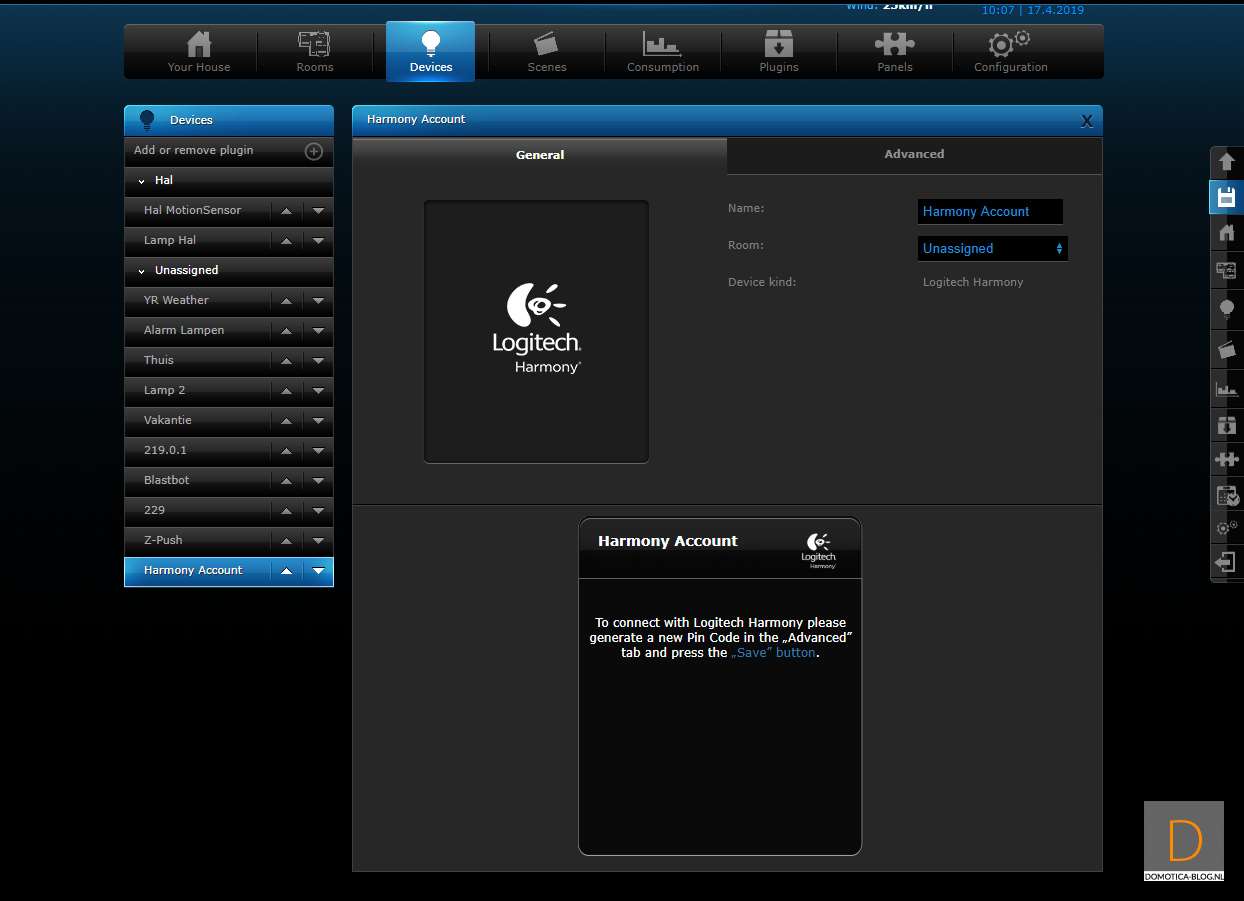Select Blastbot in the devices list
The width and height of the screenshot is (1244, 901).
[197, 480]
